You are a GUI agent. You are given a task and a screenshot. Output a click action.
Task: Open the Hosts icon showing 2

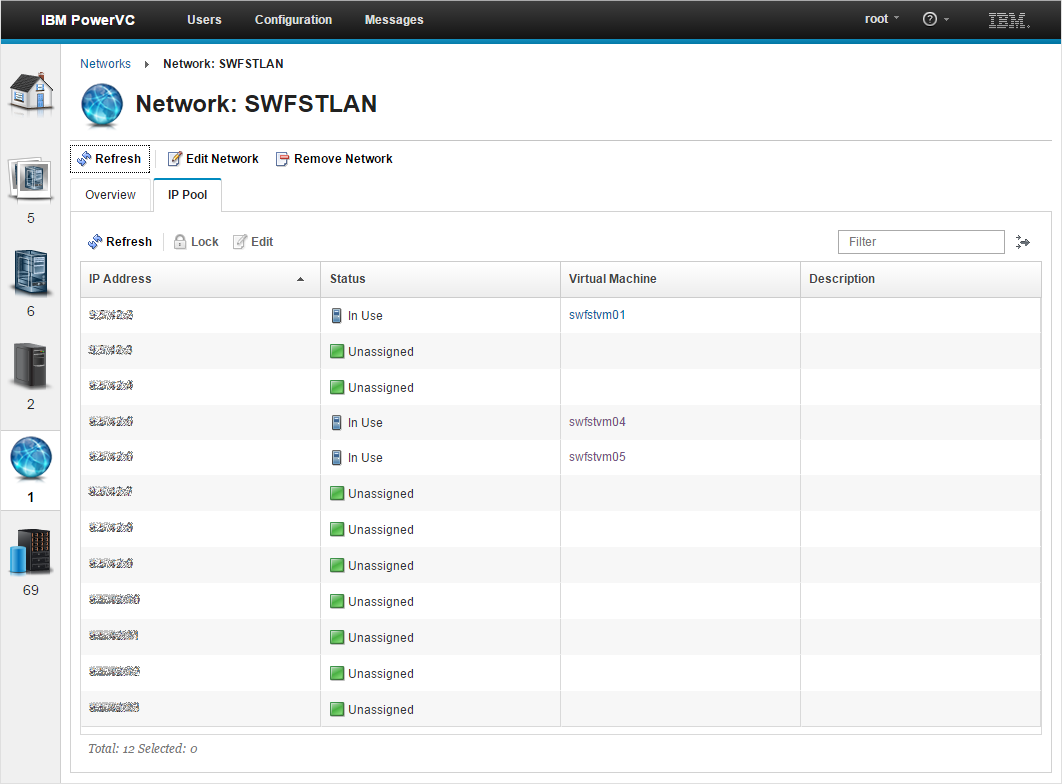tap(30, 366)
